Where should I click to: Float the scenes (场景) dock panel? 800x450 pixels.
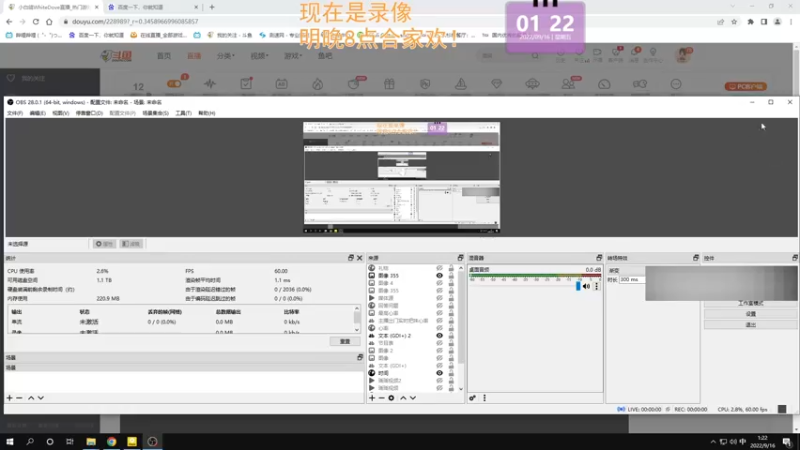360,357
